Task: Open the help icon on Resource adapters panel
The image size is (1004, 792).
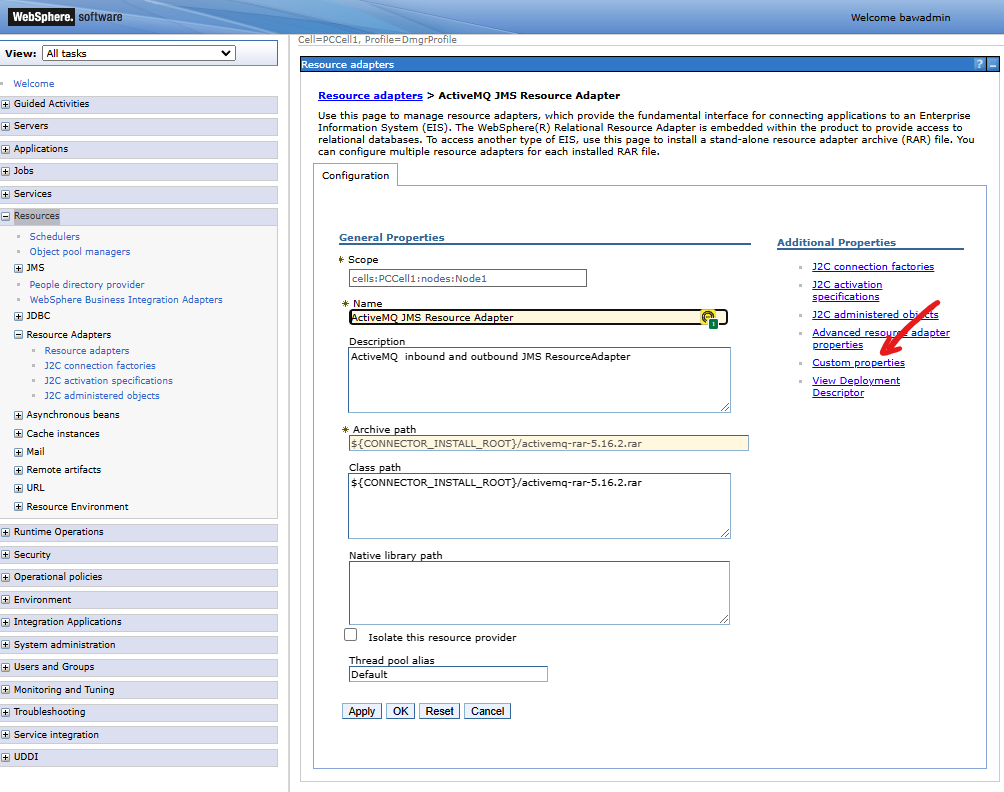Action: point(978,64)
